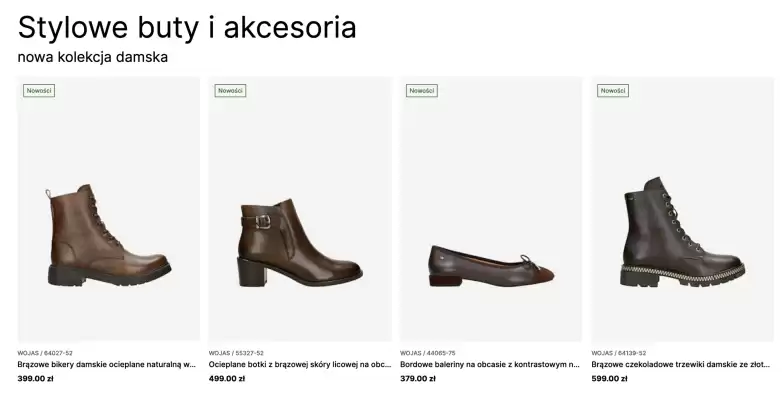The width and height of the screenshot is (782, 400).
Task: Click the 399.00 zł price
Action: tap(35, 379)
